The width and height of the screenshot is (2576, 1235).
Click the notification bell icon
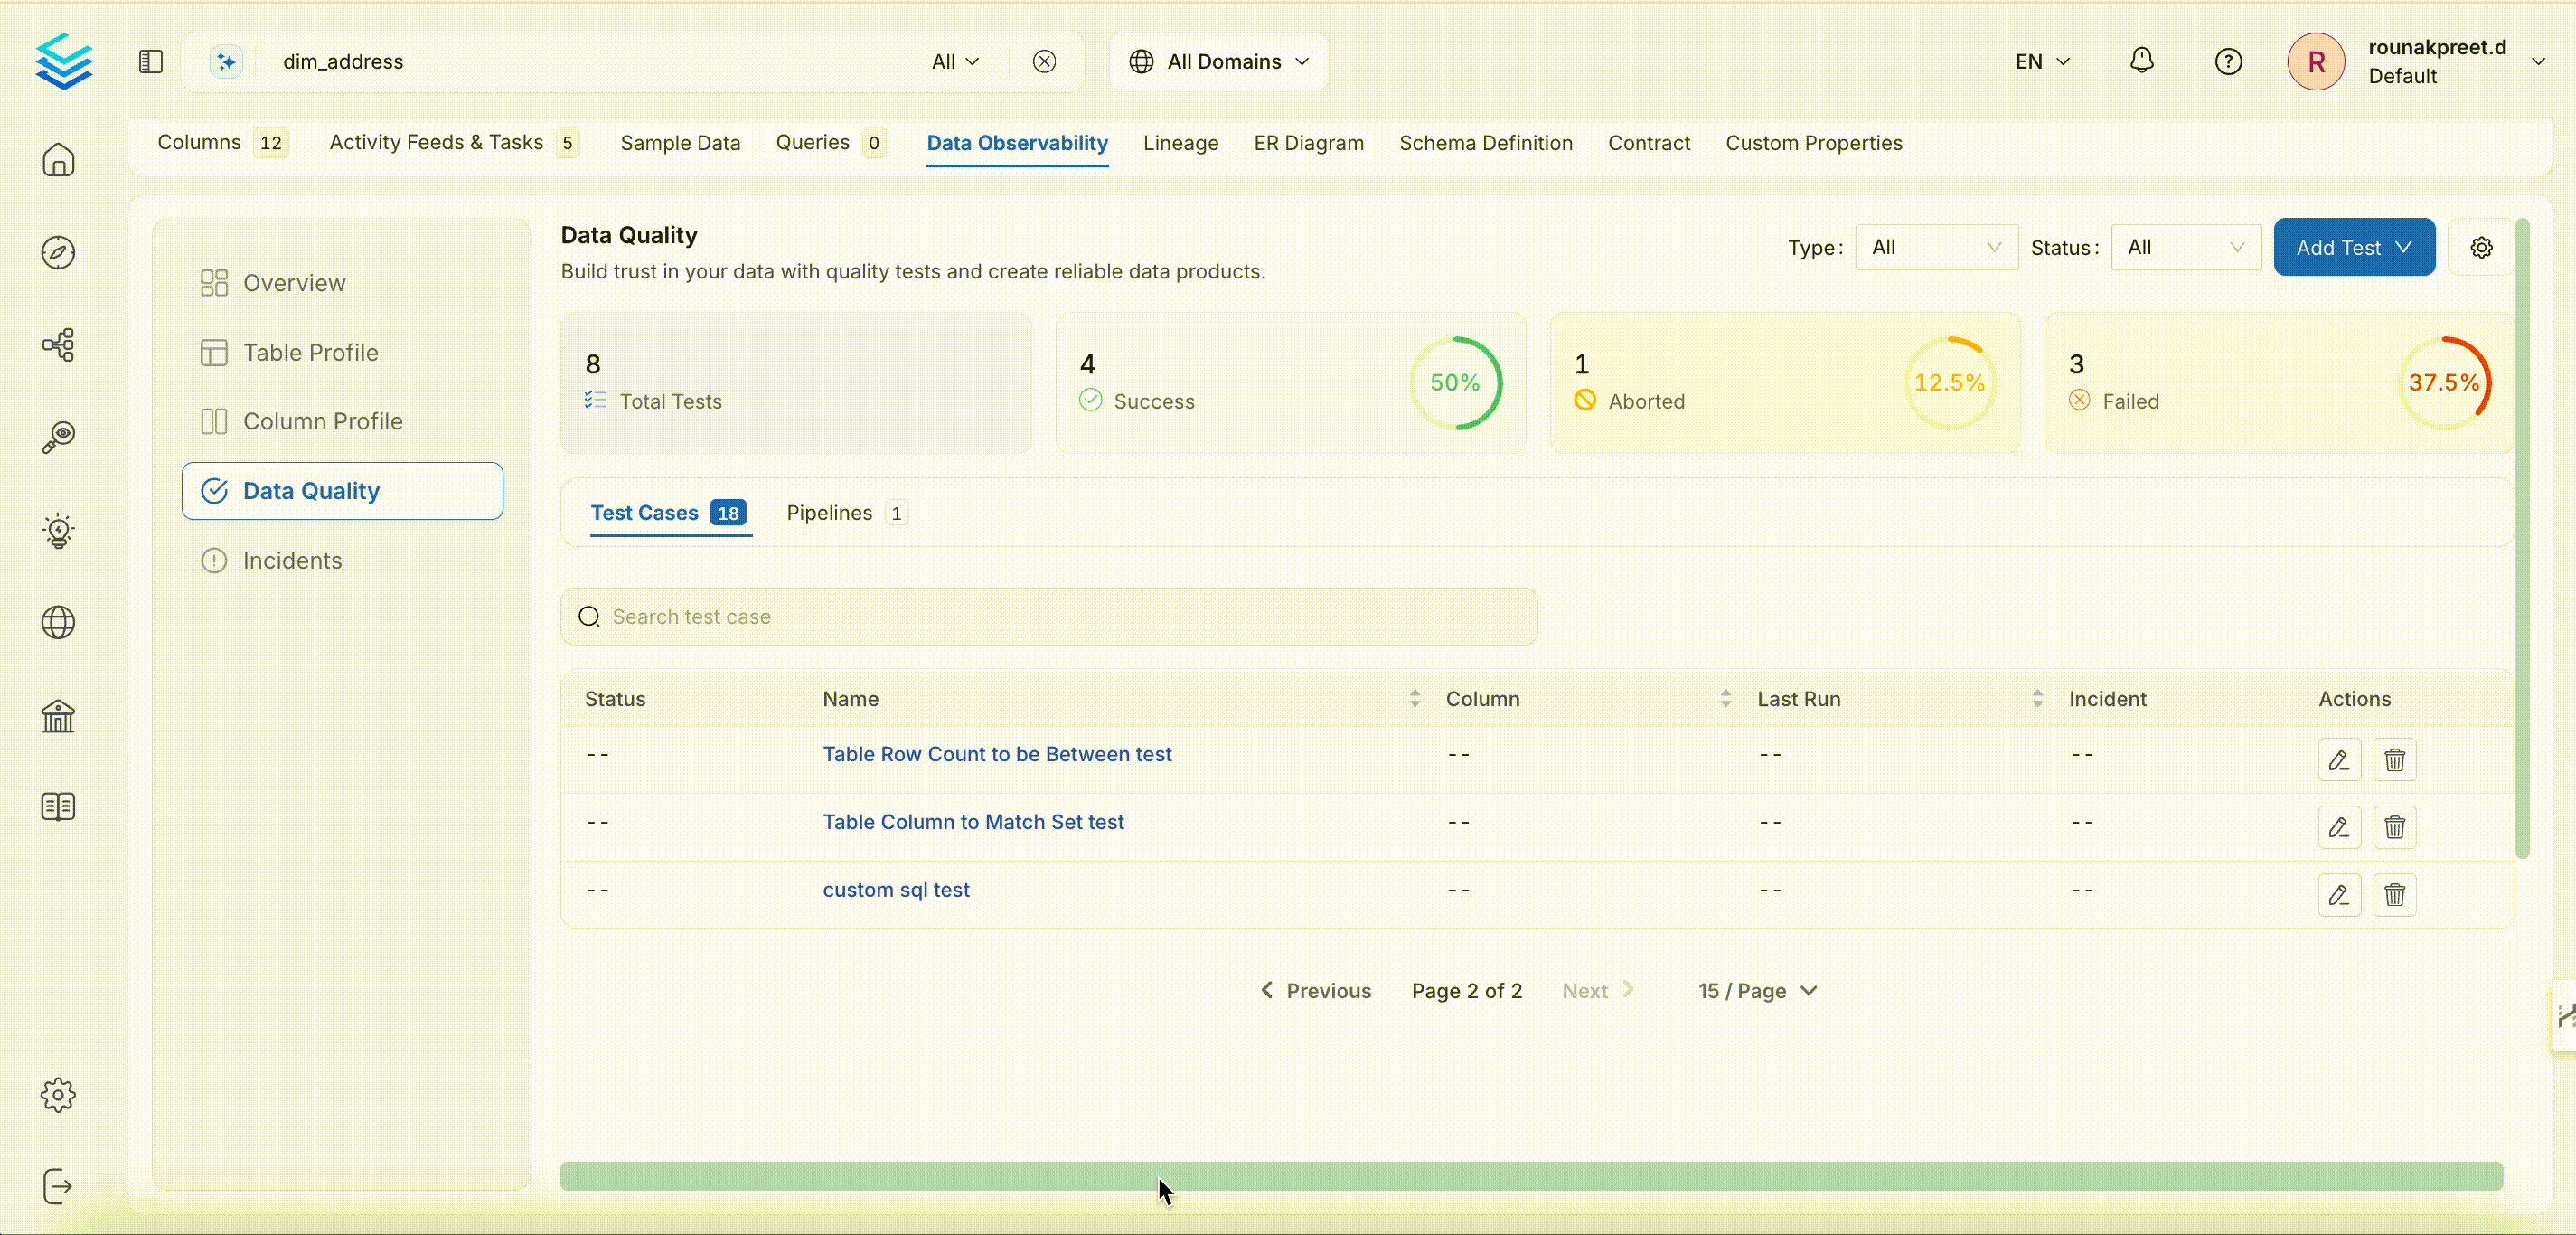[2141, 61]
